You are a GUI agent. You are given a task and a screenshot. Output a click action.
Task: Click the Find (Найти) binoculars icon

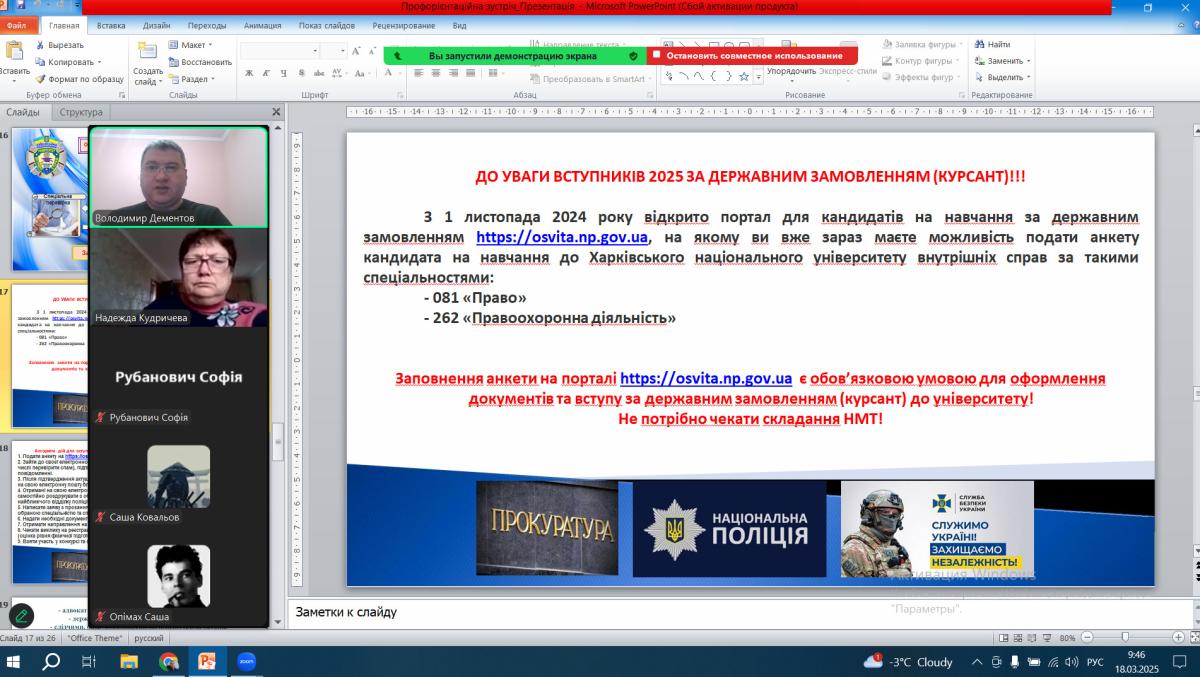point(979,45)
